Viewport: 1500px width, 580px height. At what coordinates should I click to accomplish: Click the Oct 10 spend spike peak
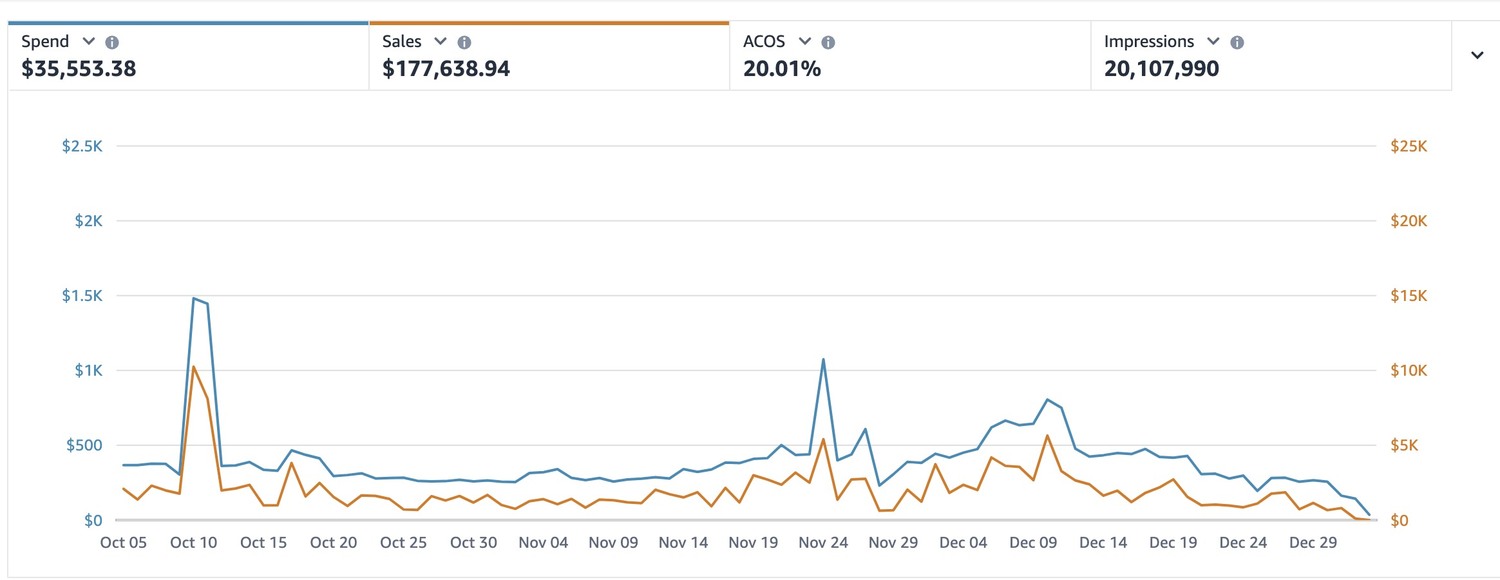193,298
